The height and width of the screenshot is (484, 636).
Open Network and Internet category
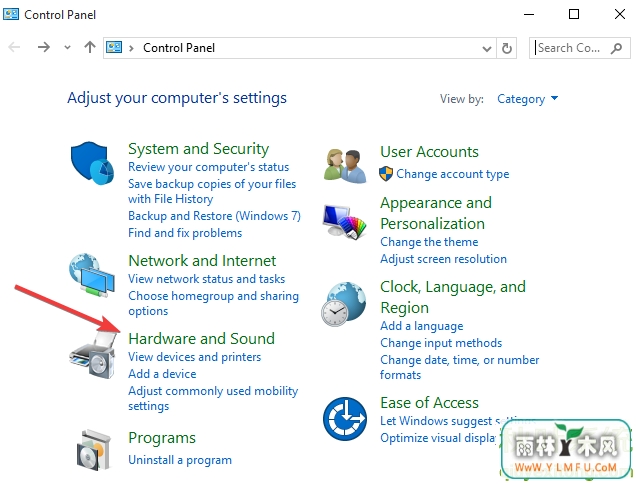click(202, 260)
